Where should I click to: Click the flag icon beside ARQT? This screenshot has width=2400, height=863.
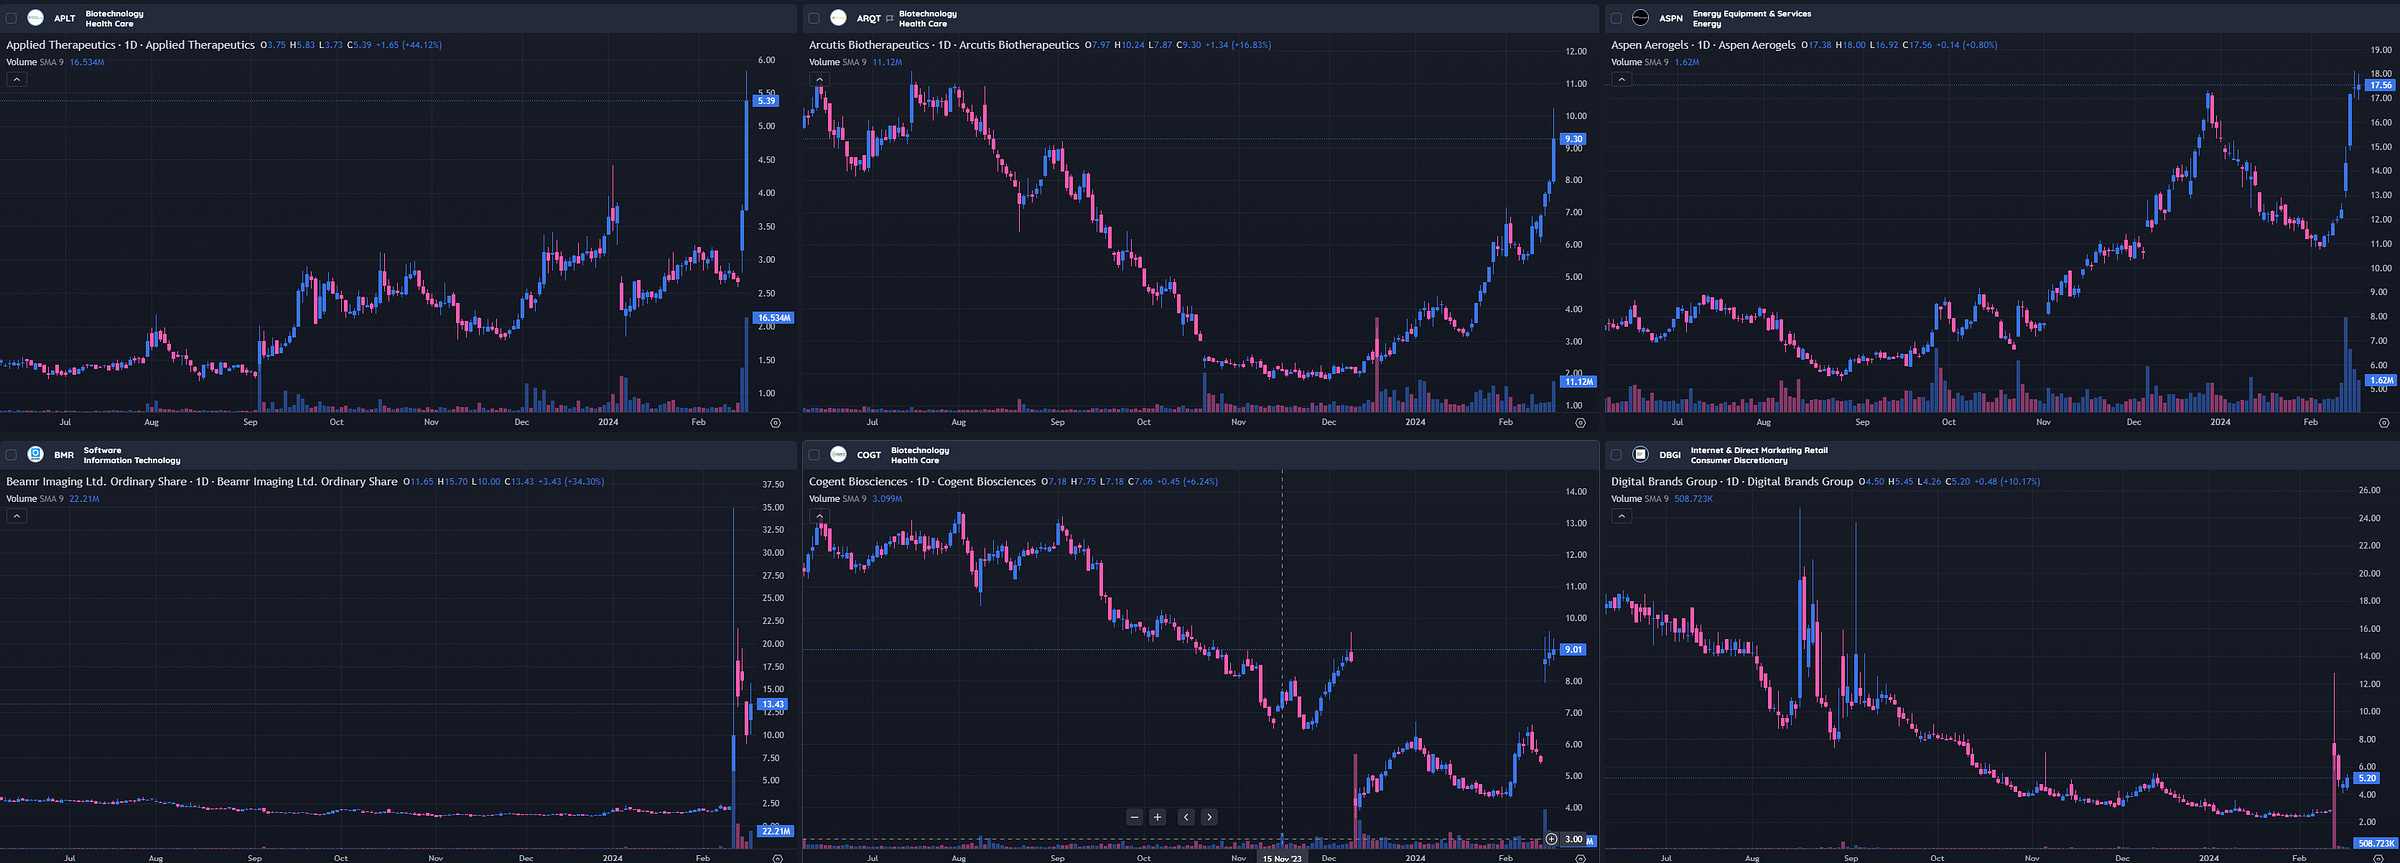pos(890,18)
